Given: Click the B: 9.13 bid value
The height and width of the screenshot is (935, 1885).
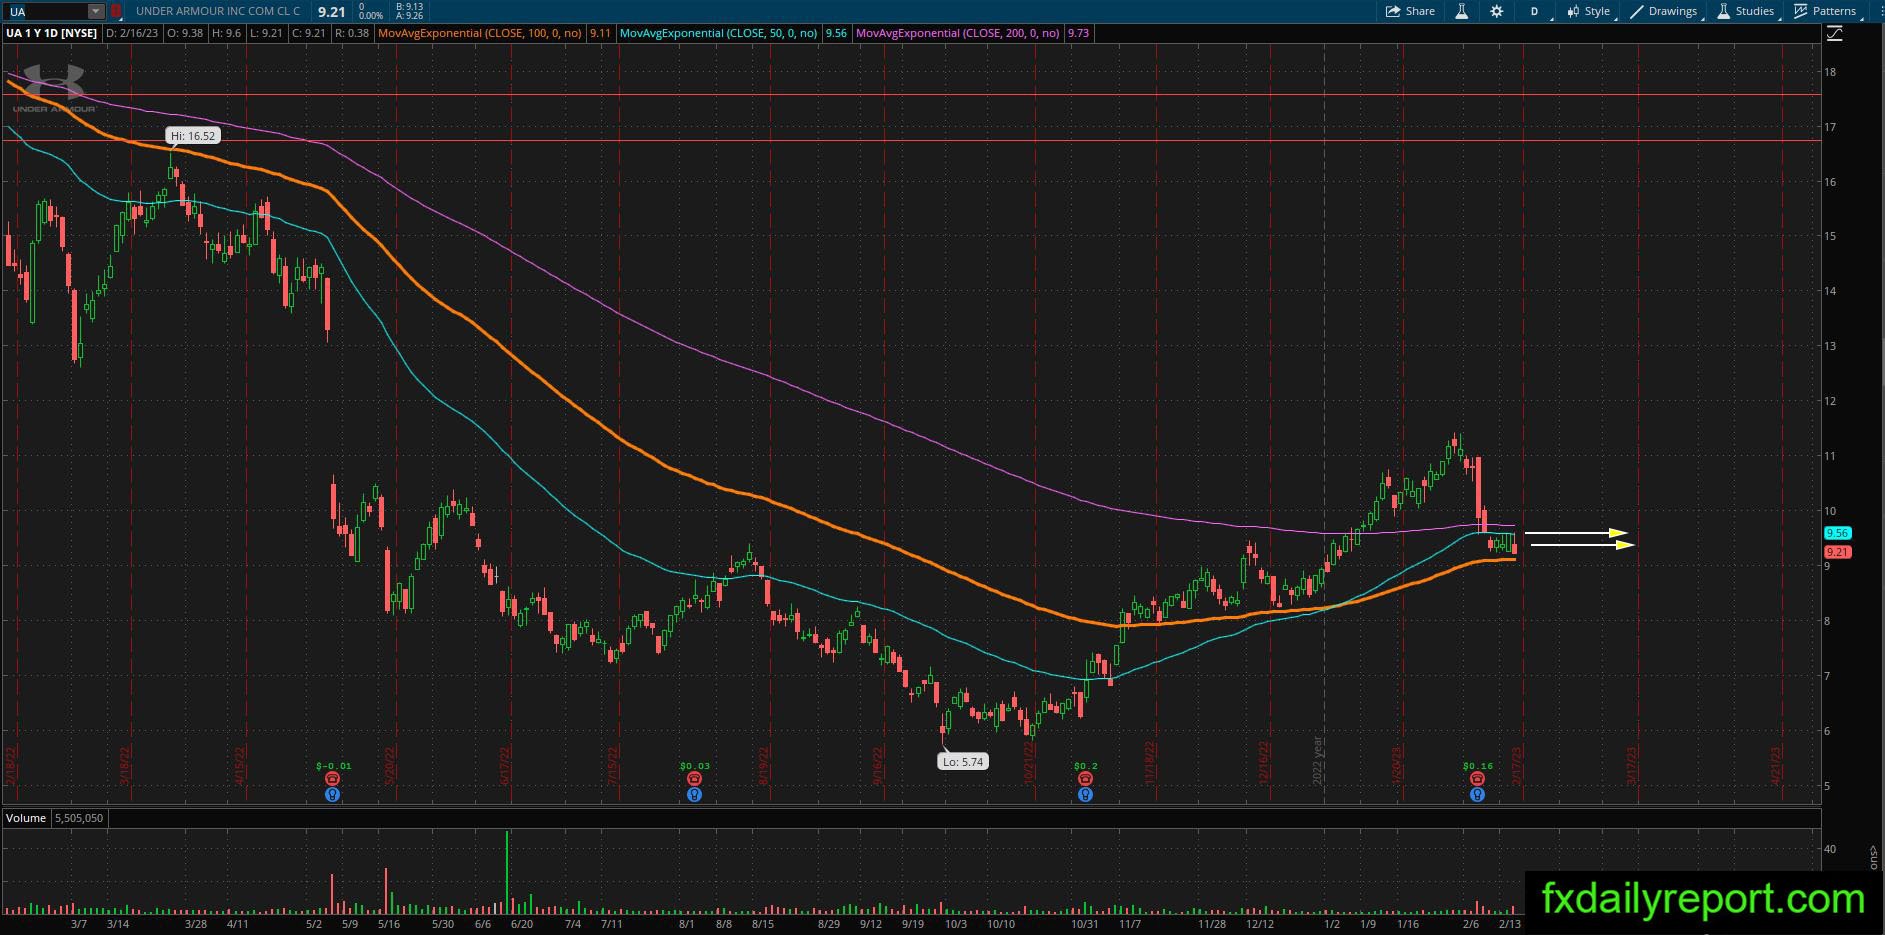Looking at the screenshot, I should pyautogui.click(x=410, y=7).
